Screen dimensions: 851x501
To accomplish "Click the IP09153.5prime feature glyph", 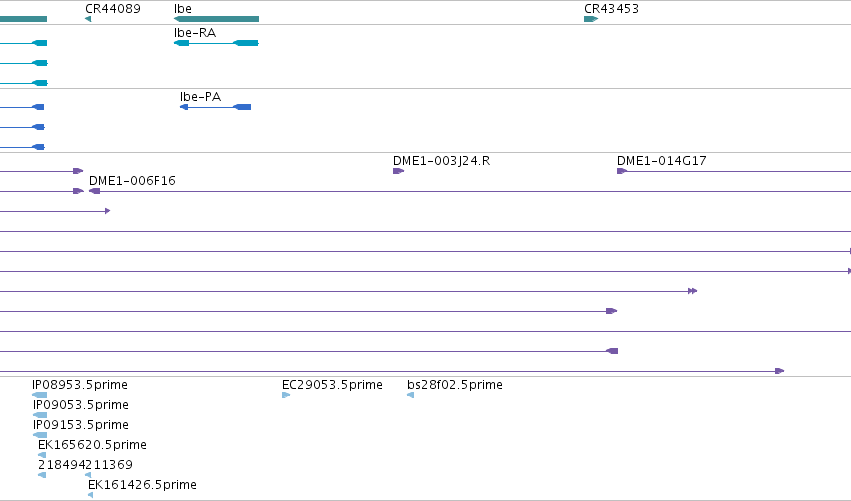I will [x=40, y=435].
